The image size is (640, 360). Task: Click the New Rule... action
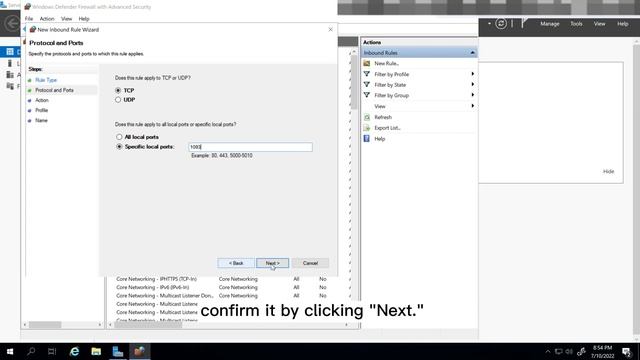(x=387, y=64)
